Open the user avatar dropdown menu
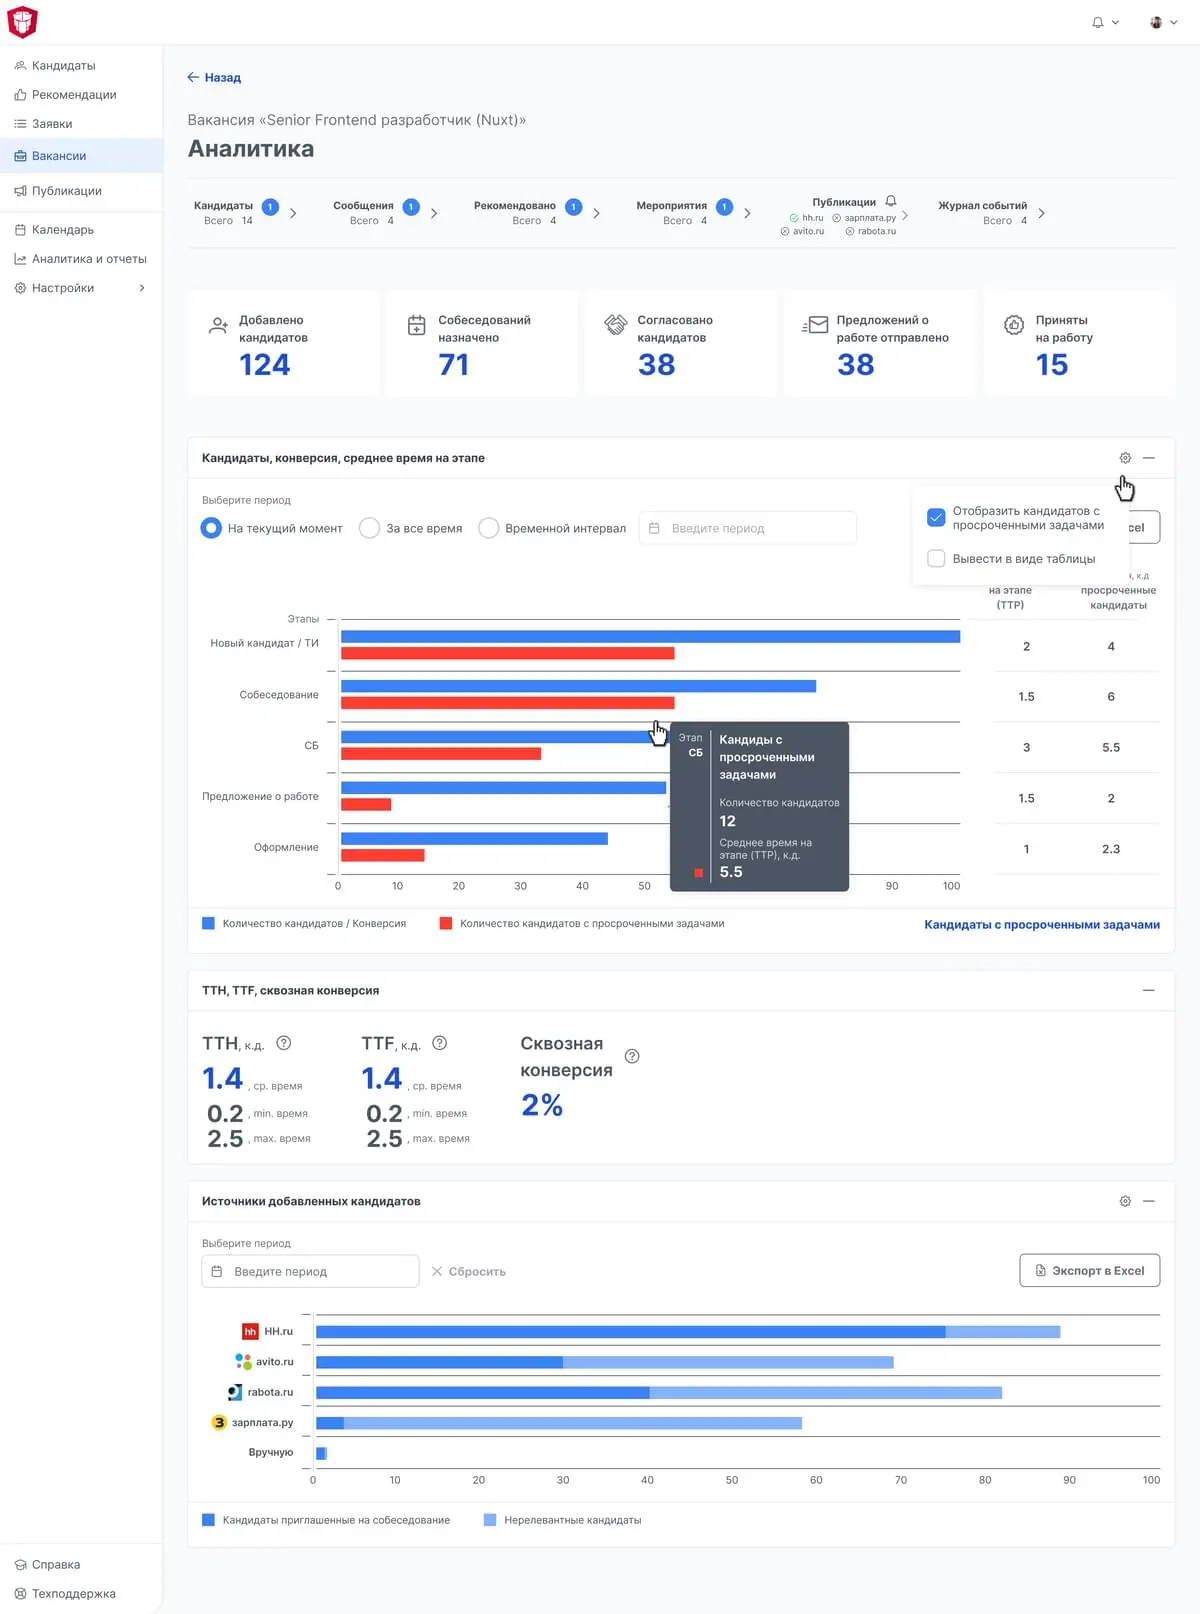 tap(1164, 22)
